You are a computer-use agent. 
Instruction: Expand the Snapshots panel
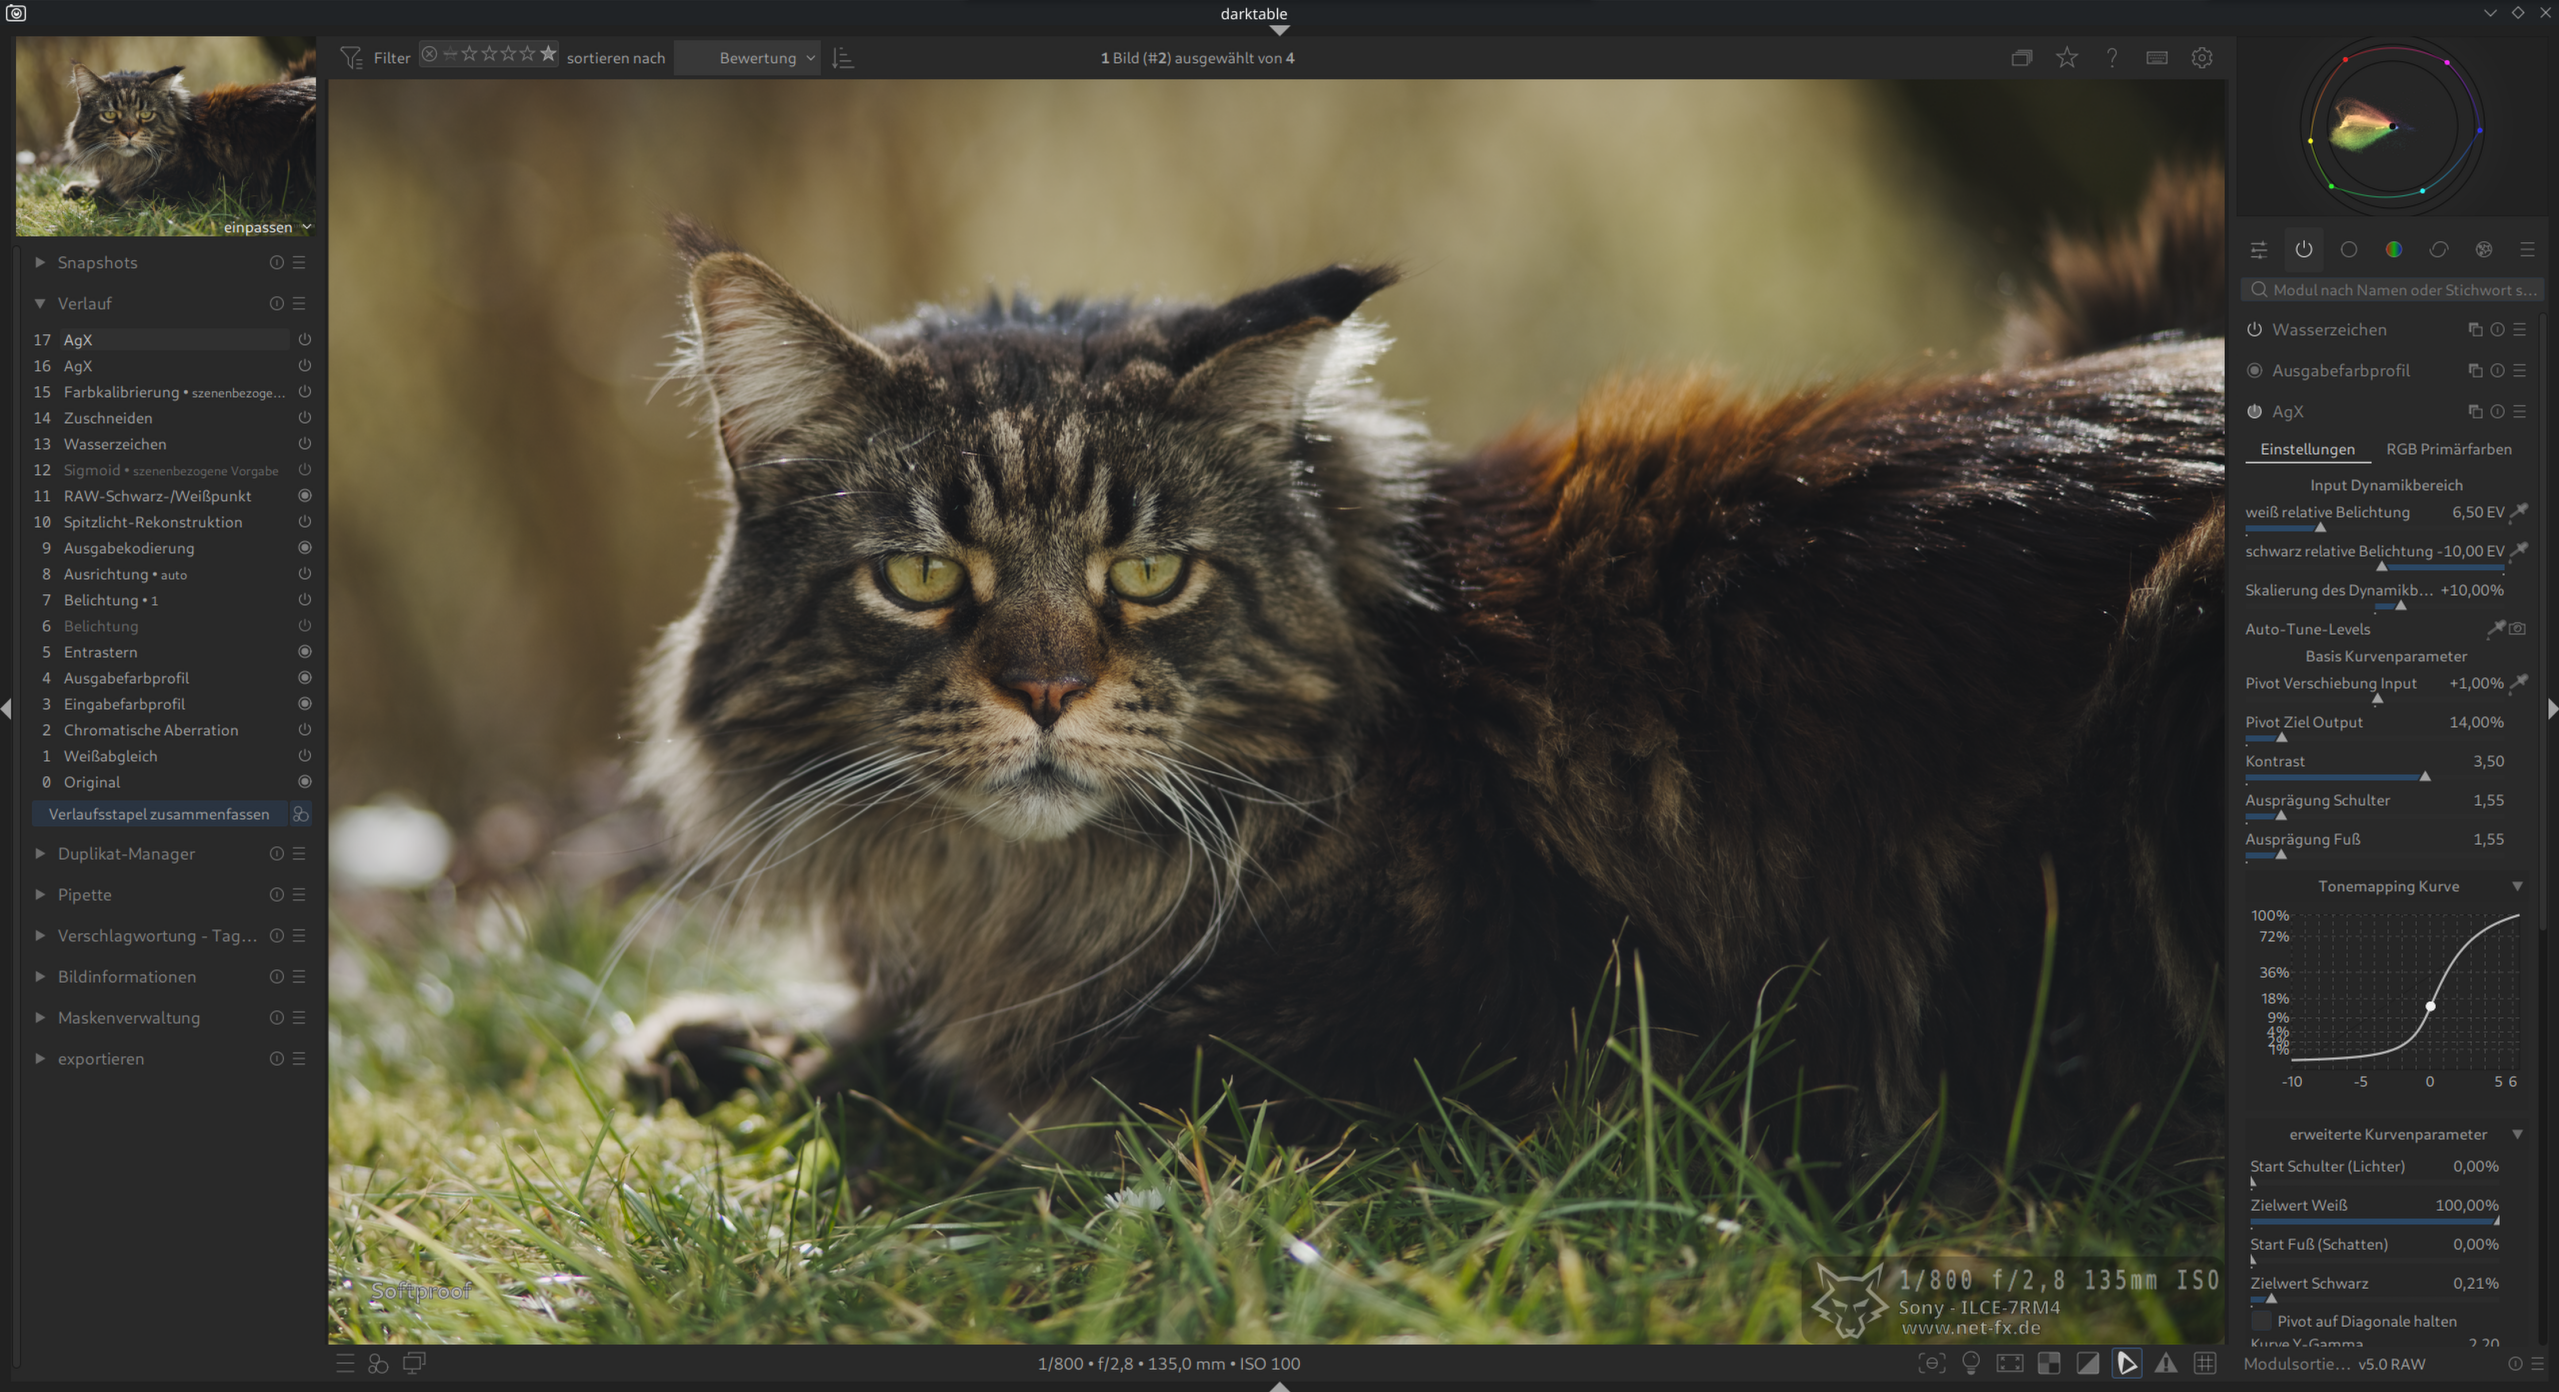pyautogui.click(x=97, y=262)
